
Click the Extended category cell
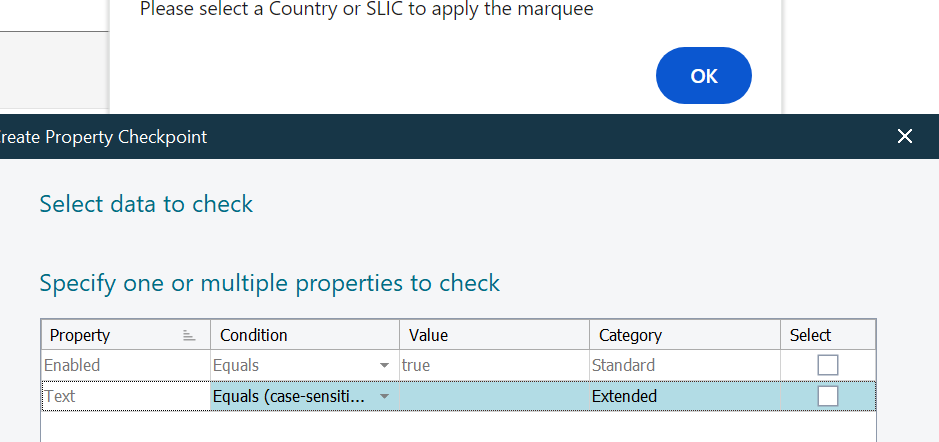click(684, 397)
